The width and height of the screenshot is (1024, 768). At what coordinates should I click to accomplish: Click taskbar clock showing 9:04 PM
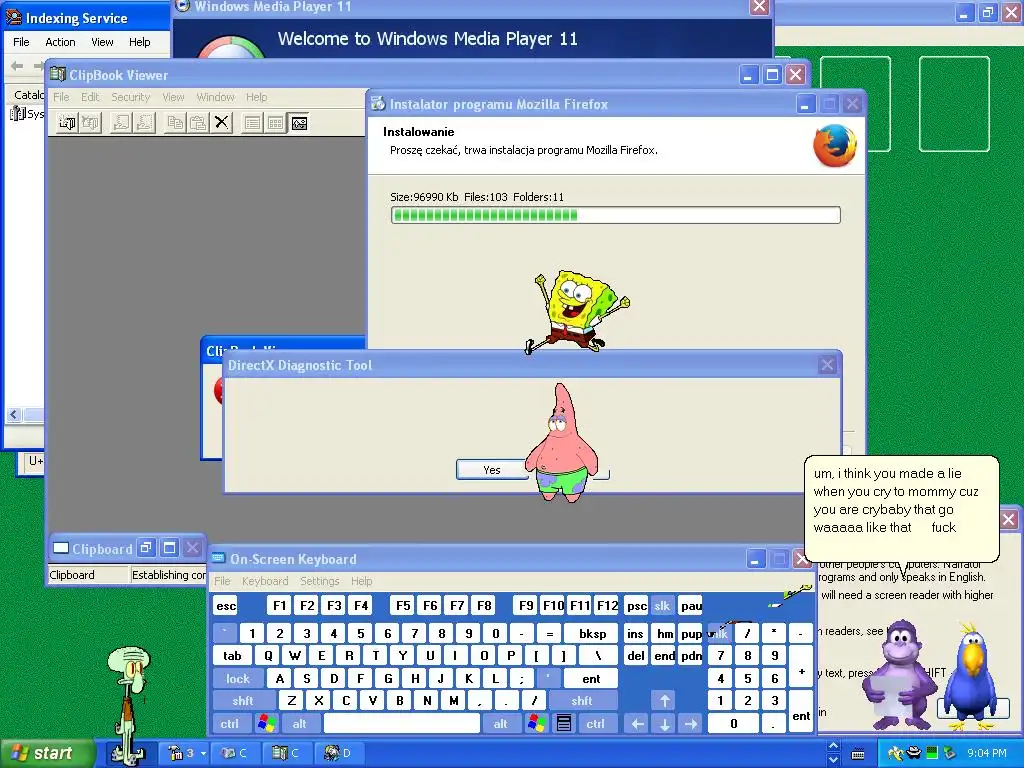pyautogui.click(x=987, y=754)
